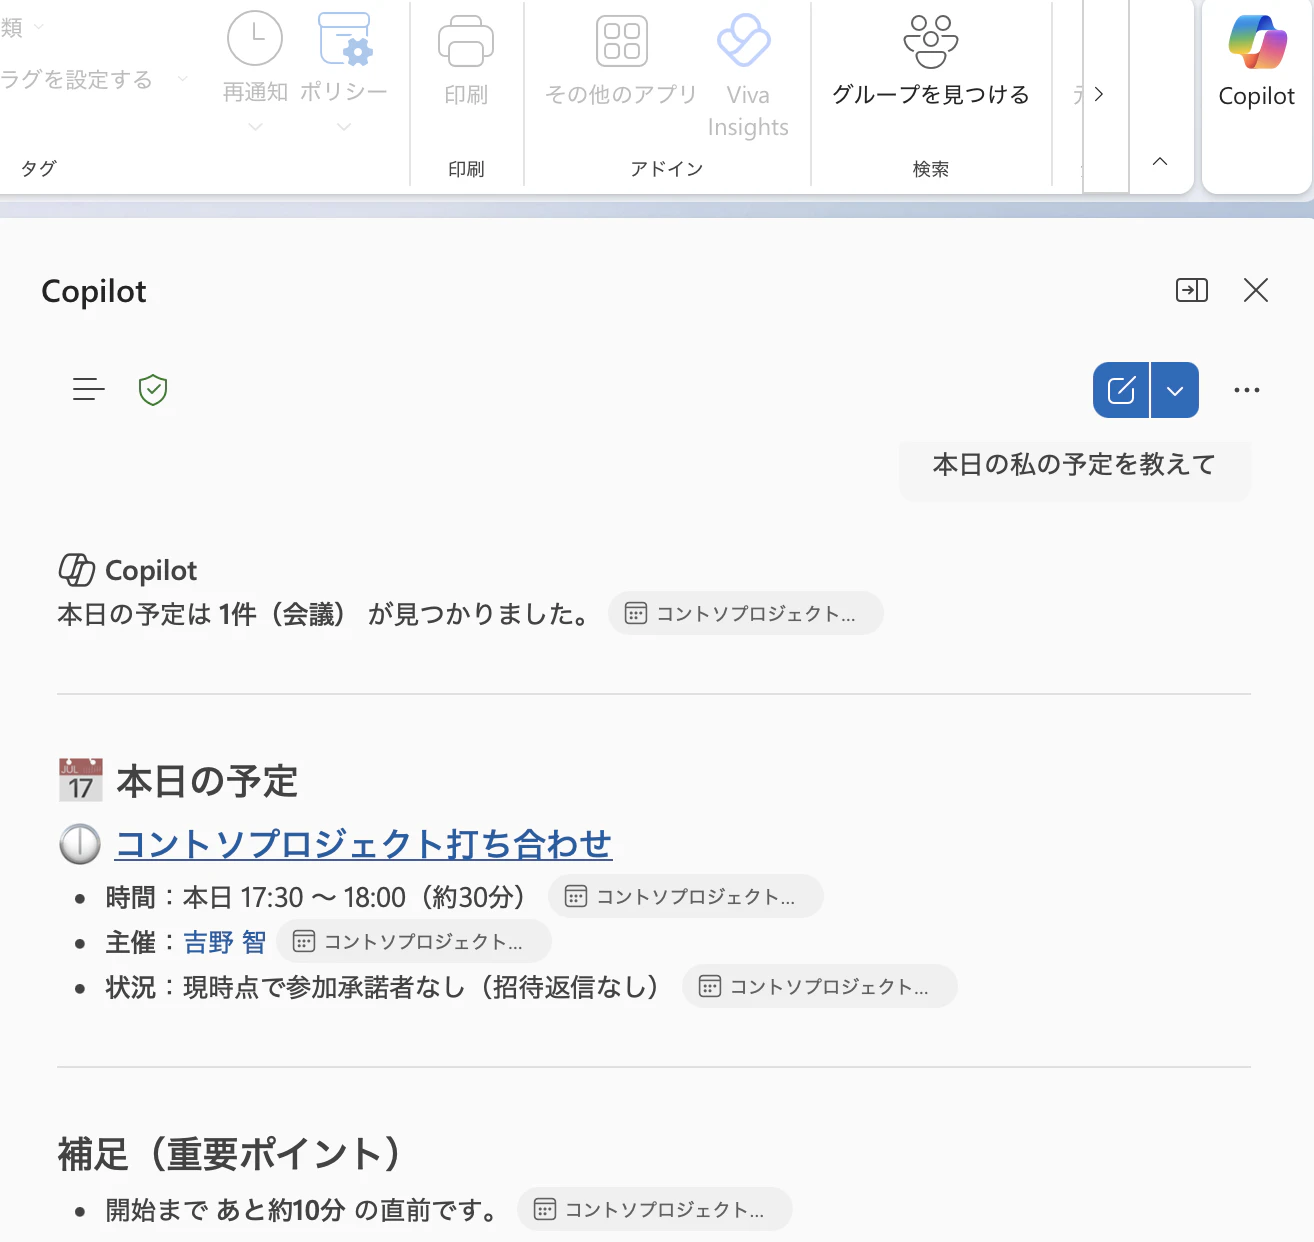Click the 印刷 printer icon

(x=466, y=40)
